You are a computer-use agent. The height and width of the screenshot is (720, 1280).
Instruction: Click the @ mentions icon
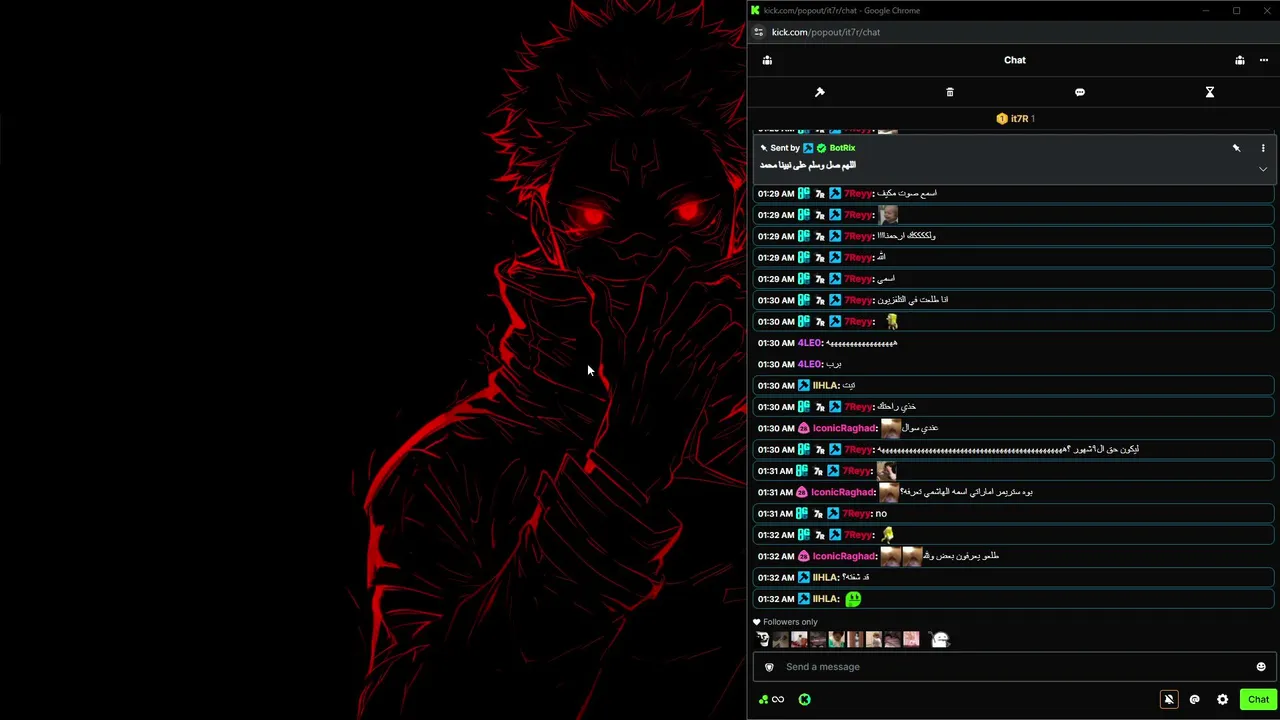click(1194, 700)
